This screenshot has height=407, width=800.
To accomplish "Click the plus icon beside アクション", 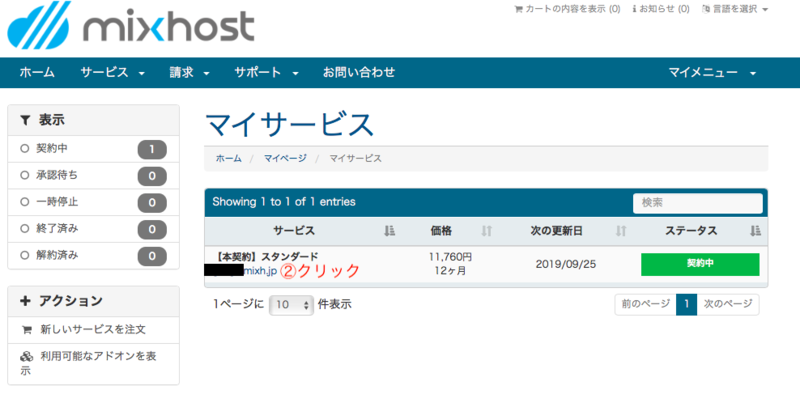I will coord(25,301).
